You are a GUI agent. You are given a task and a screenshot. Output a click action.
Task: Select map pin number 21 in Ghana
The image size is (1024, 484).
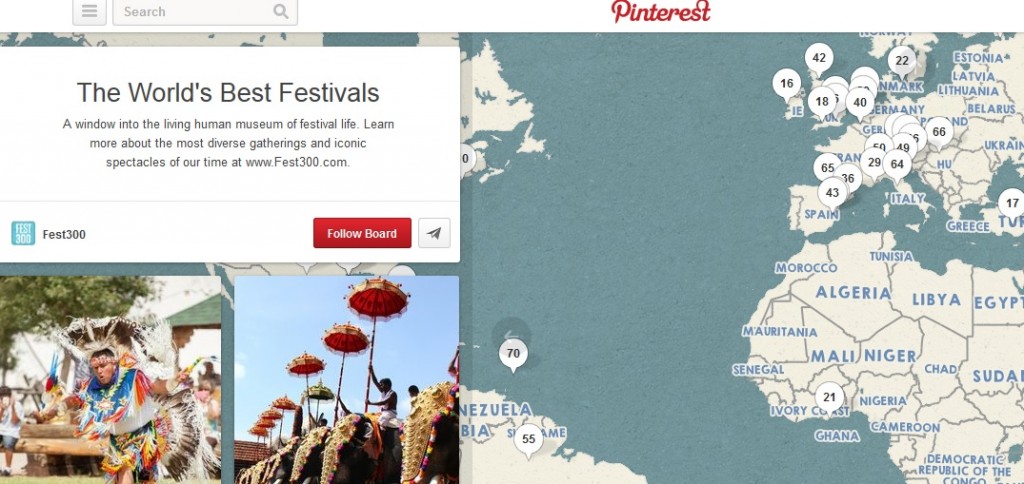pos(829,398)
